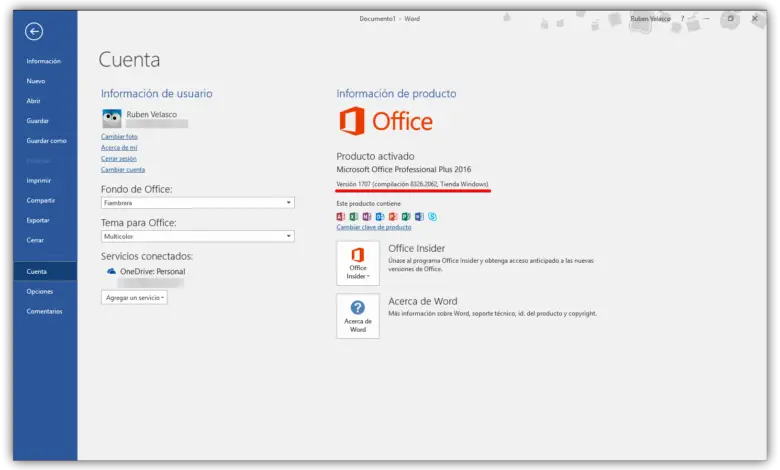Click the Access icon in product contents
The height and width of the screenshot is (470, 780).
341,216
